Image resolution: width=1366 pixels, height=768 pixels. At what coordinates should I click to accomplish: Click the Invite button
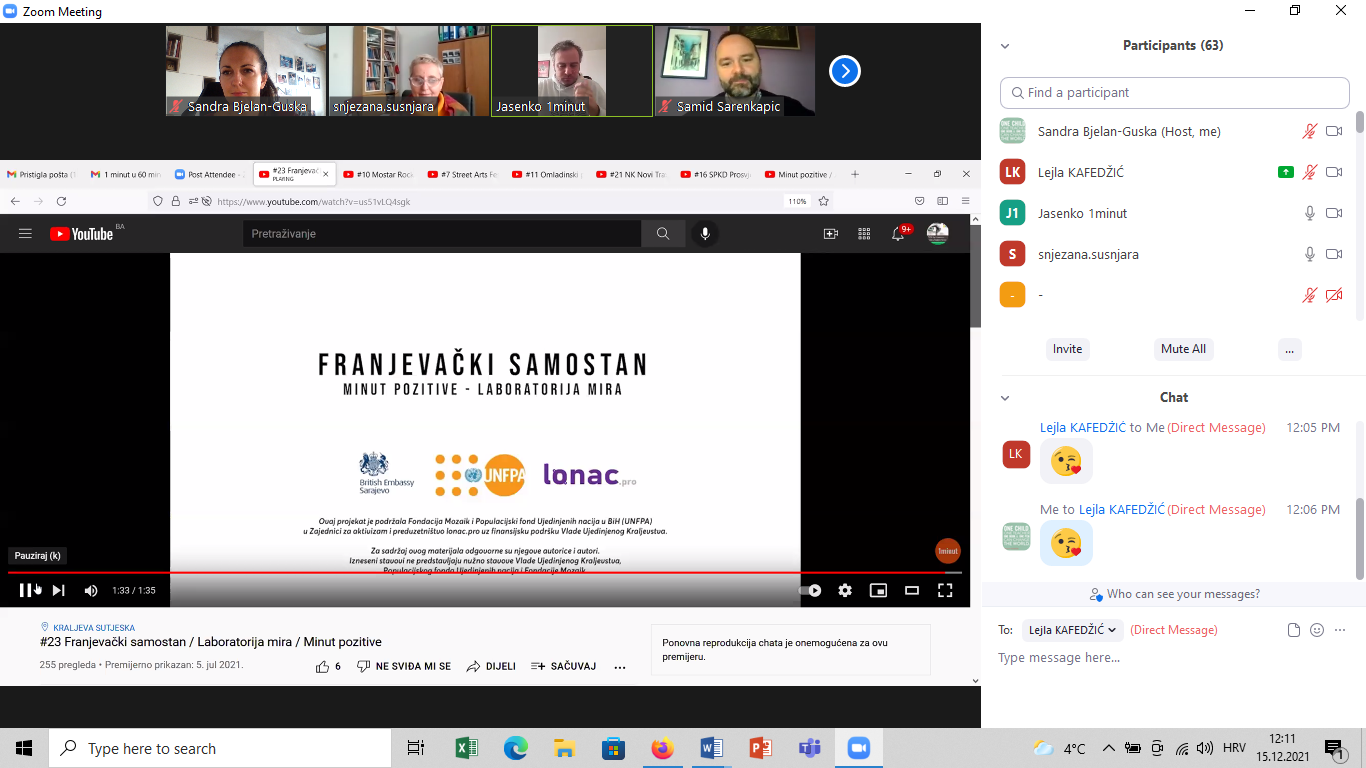[1067, 349]
